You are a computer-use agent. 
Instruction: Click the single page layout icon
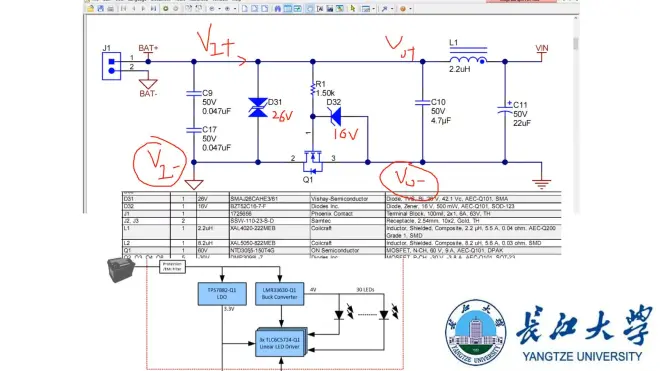tap(245, 8)
